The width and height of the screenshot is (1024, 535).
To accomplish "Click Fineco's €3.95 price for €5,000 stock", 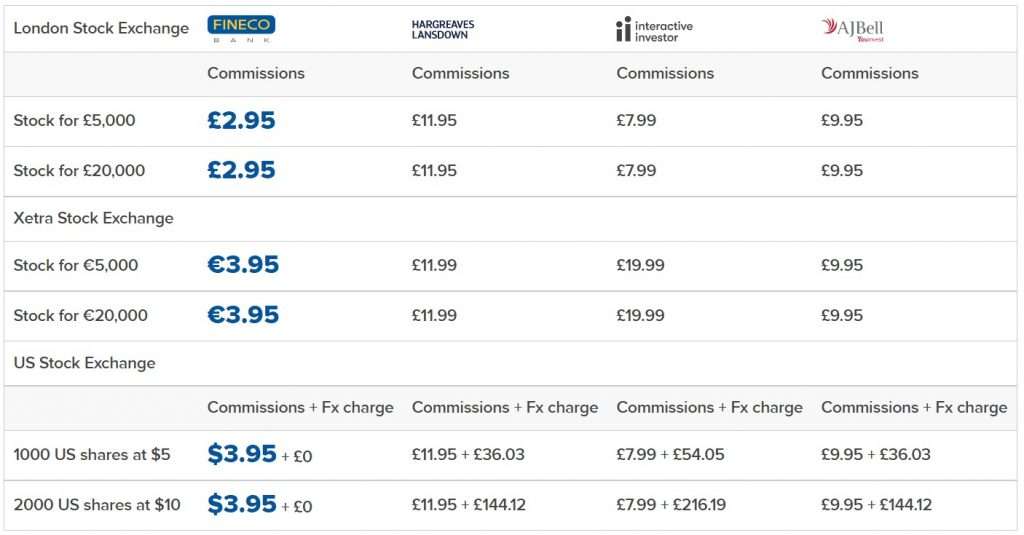I will click(243, 265).
